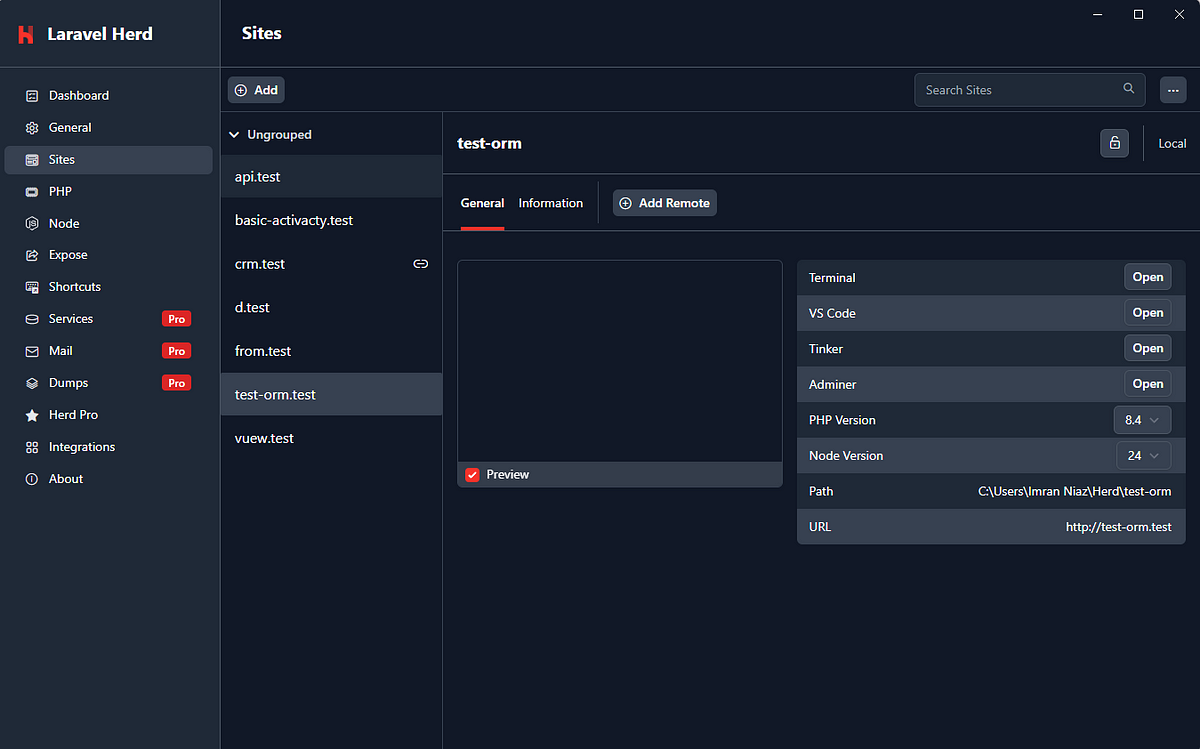Click the red Pro badge beside Dumps

[x=176, y=383]
